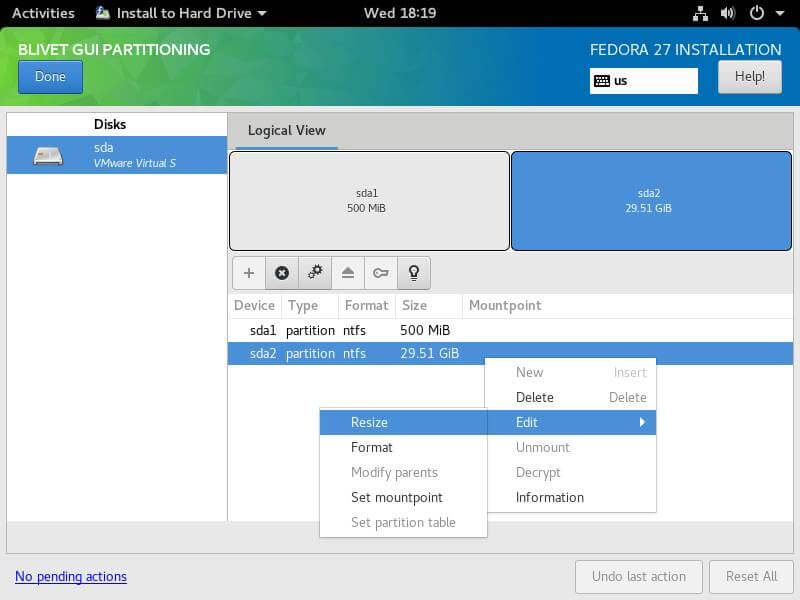
Task: Click the Type column header
Action: click(x=310, y=306)
